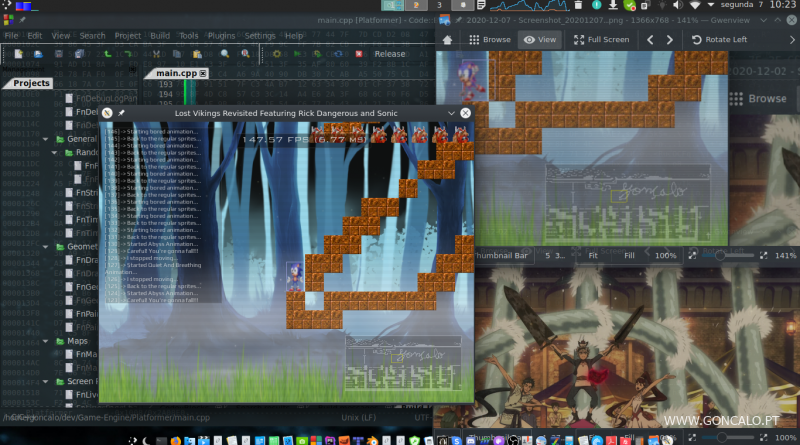Go to the next image in Gwenview
800x445 pixels.
click(x=670, y=40)
